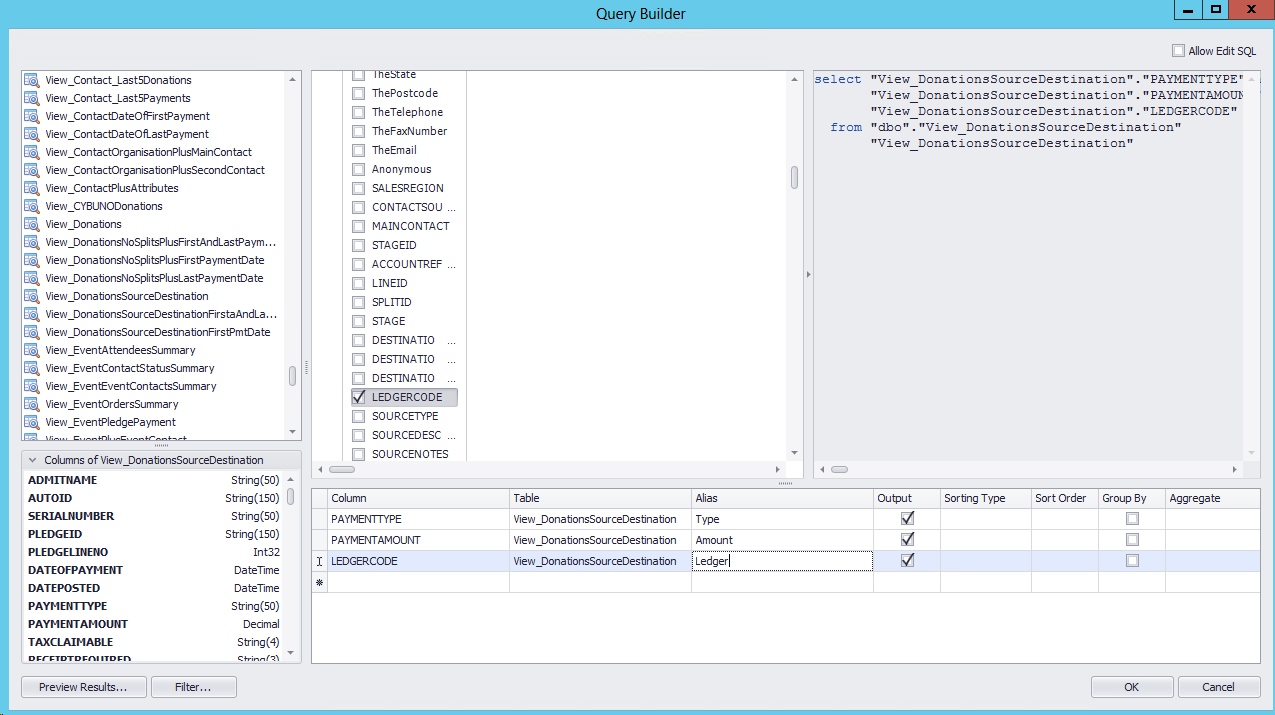Enable the Allow Edit SQL checkbox
Screen dimensions: 1275x715
(1178, 51)
